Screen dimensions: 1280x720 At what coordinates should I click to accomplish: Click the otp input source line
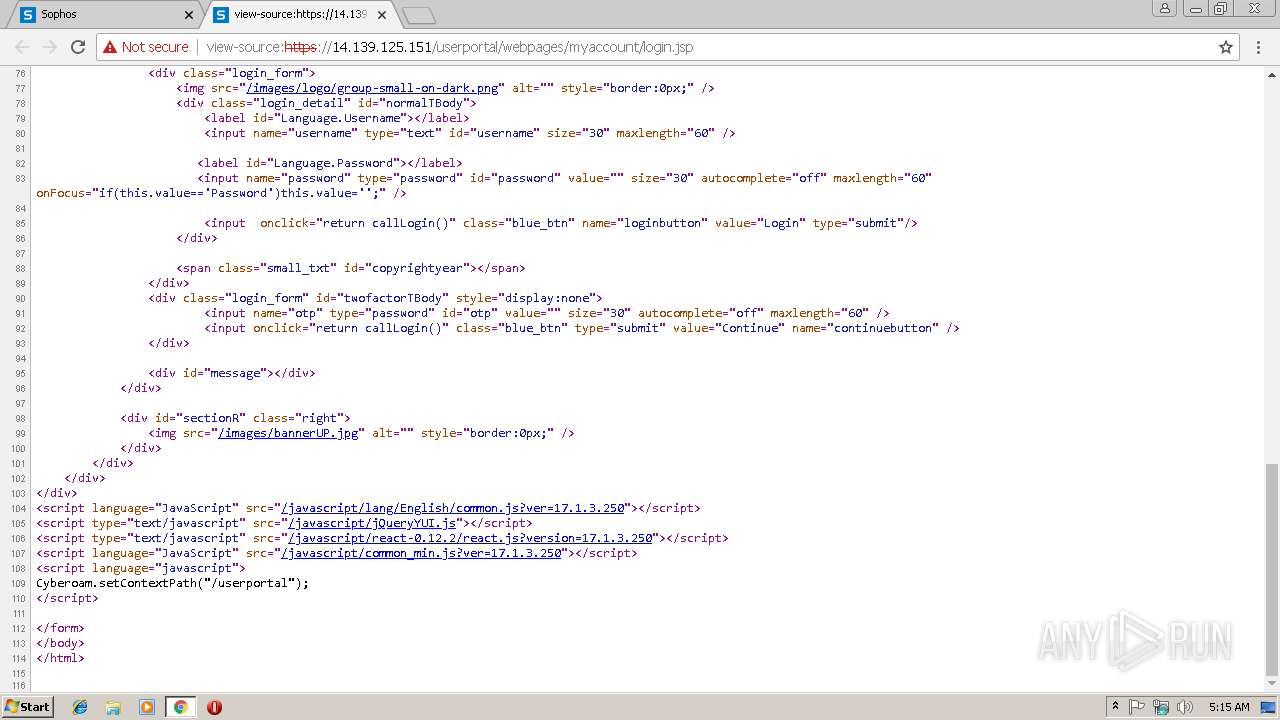pyautogui.click(x=547, y=313)
